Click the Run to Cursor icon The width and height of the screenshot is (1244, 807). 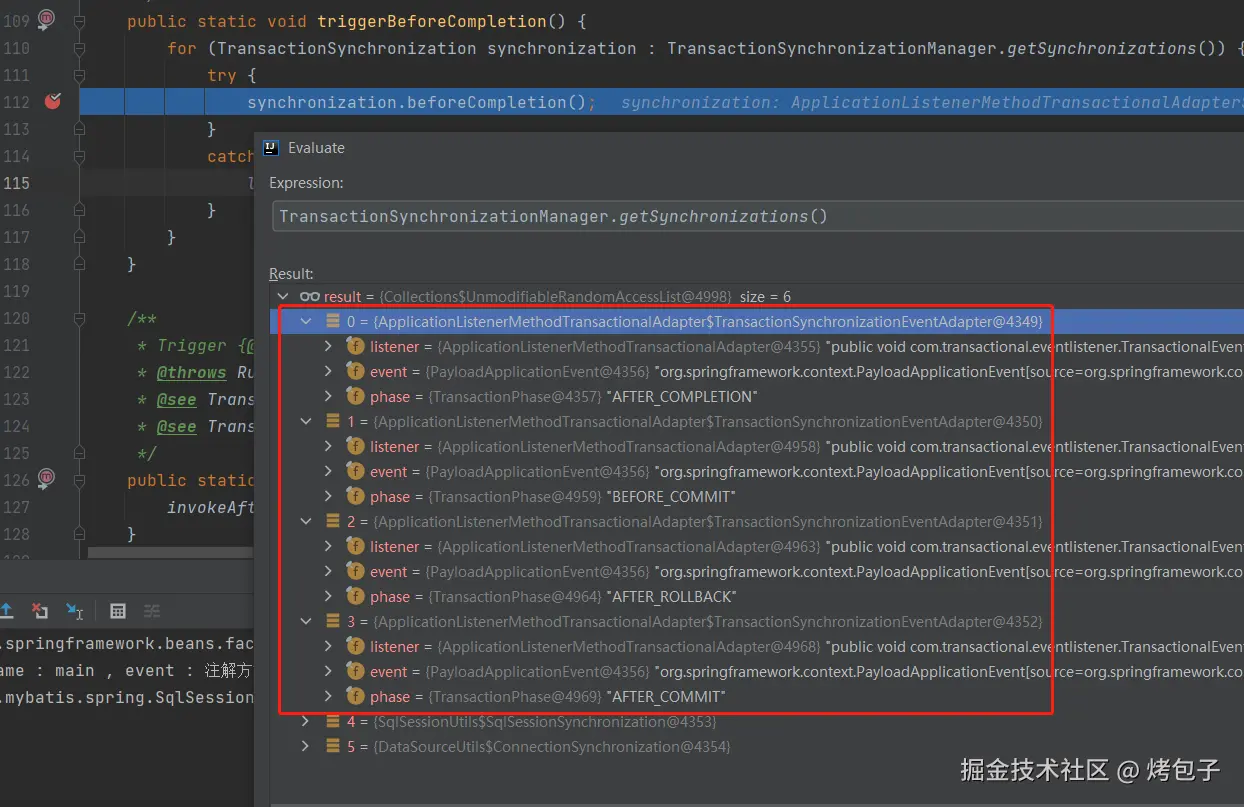tap(75, 611)
